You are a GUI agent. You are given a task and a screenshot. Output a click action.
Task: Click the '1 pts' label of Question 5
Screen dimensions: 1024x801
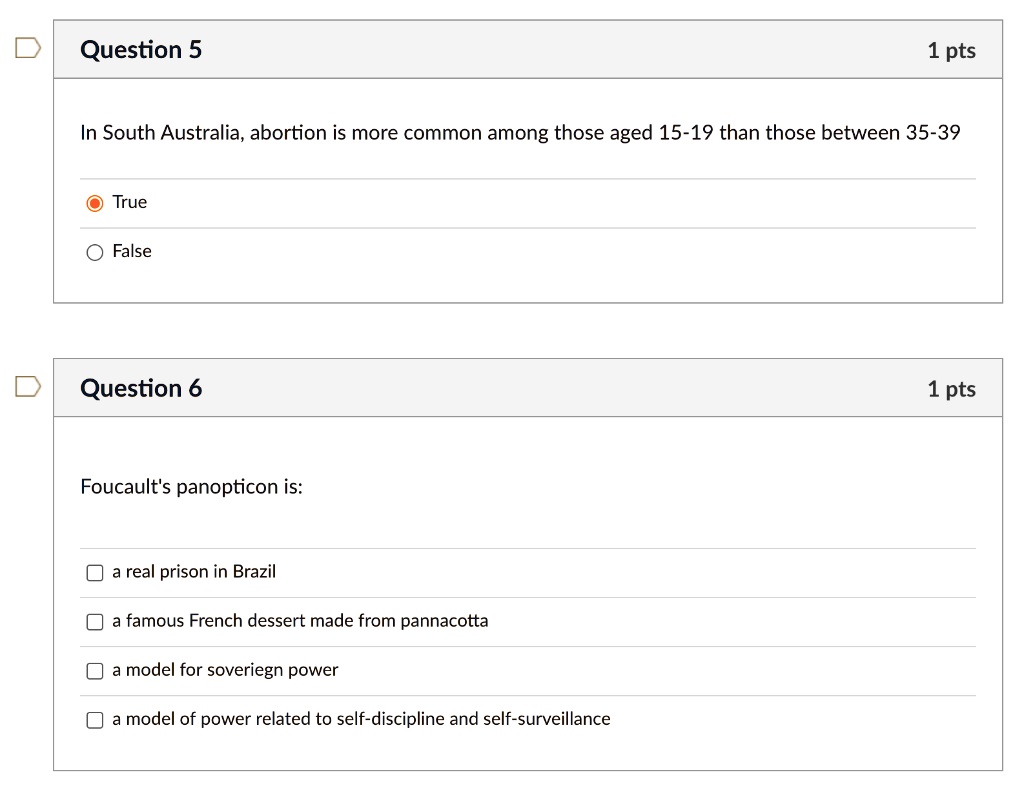pyautogui.click(x=952, y=50)
